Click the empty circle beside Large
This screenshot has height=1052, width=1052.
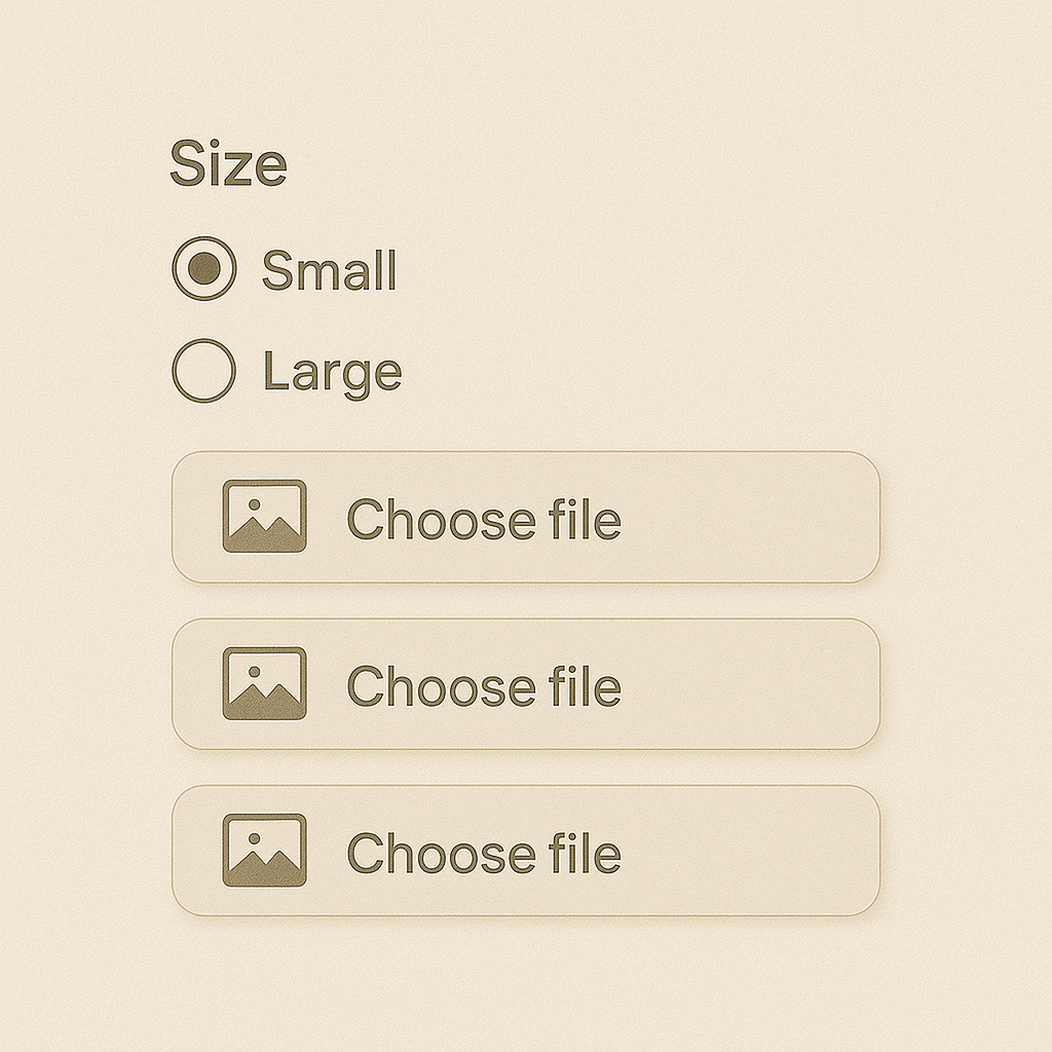204,370
